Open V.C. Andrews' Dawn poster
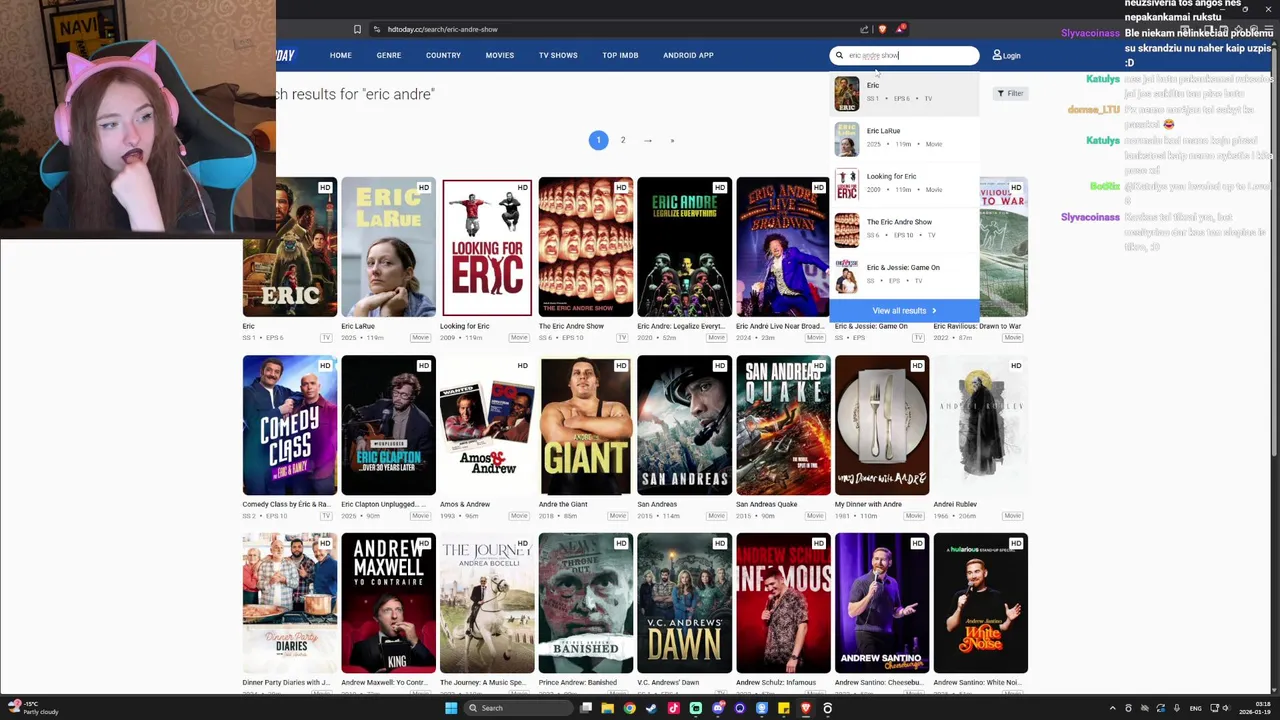Image resolution: width=1280 pixels, height=720 pixels. pyautogui.click(x=684, y=603)
